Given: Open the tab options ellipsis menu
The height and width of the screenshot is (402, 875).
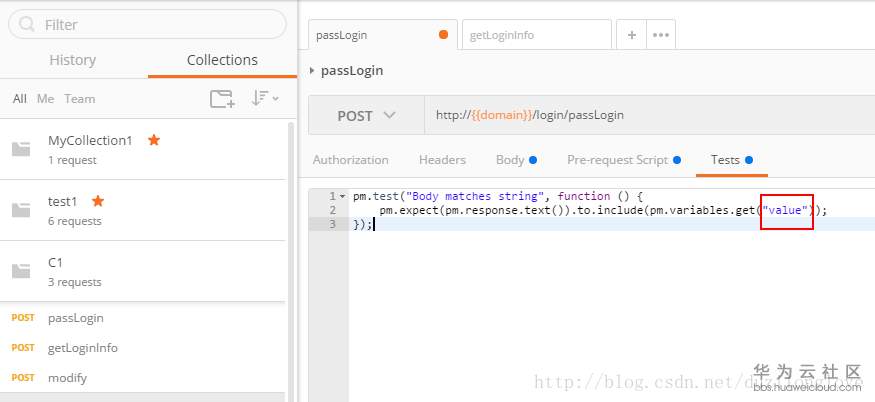Looking at the screenshot, I should (661, 35).
